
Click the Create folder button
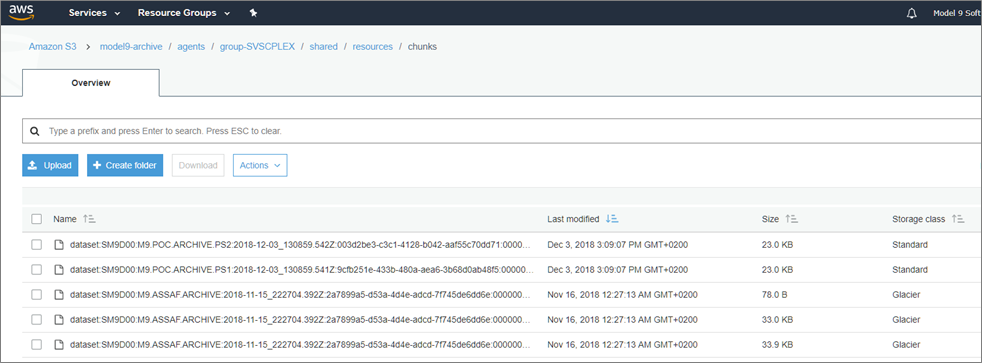tap(125, 165)
